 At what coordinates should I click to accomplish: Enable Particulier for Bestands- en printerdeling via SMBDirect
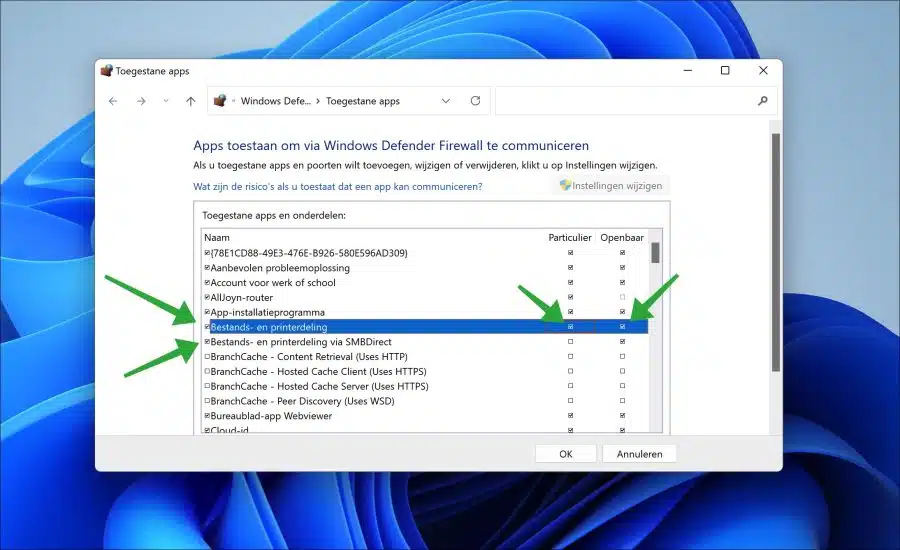571,342
